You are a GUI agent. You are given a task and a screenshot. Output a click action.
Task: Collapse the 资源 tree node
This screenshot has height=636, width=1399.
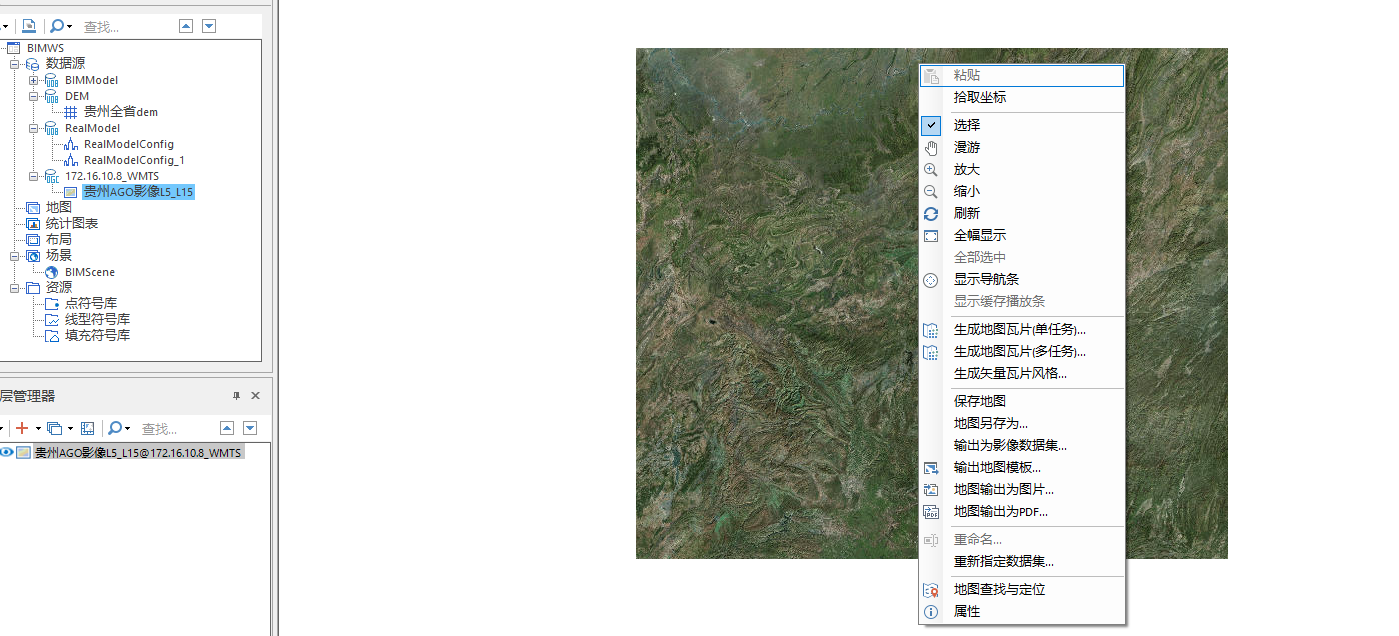point(14,288)
